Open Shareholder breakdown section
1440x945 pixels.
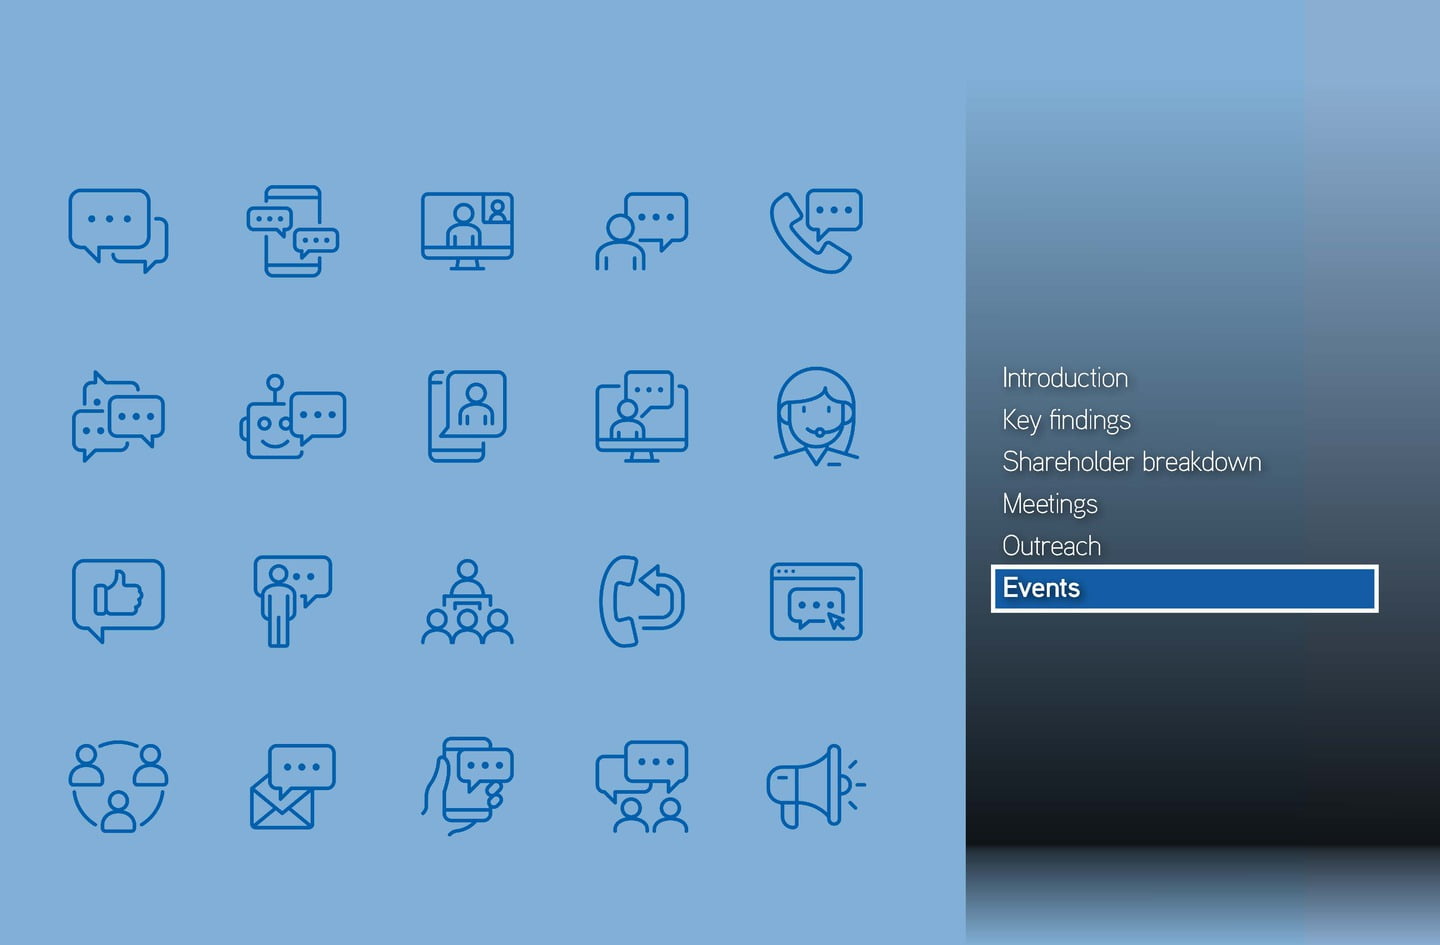(x=1131, y=462)
